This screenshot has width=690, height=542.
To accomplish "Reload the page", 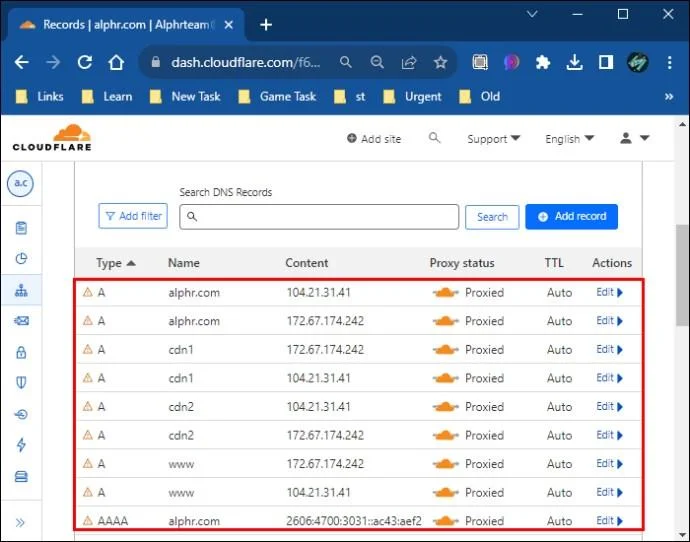I will tap(84, 62).
